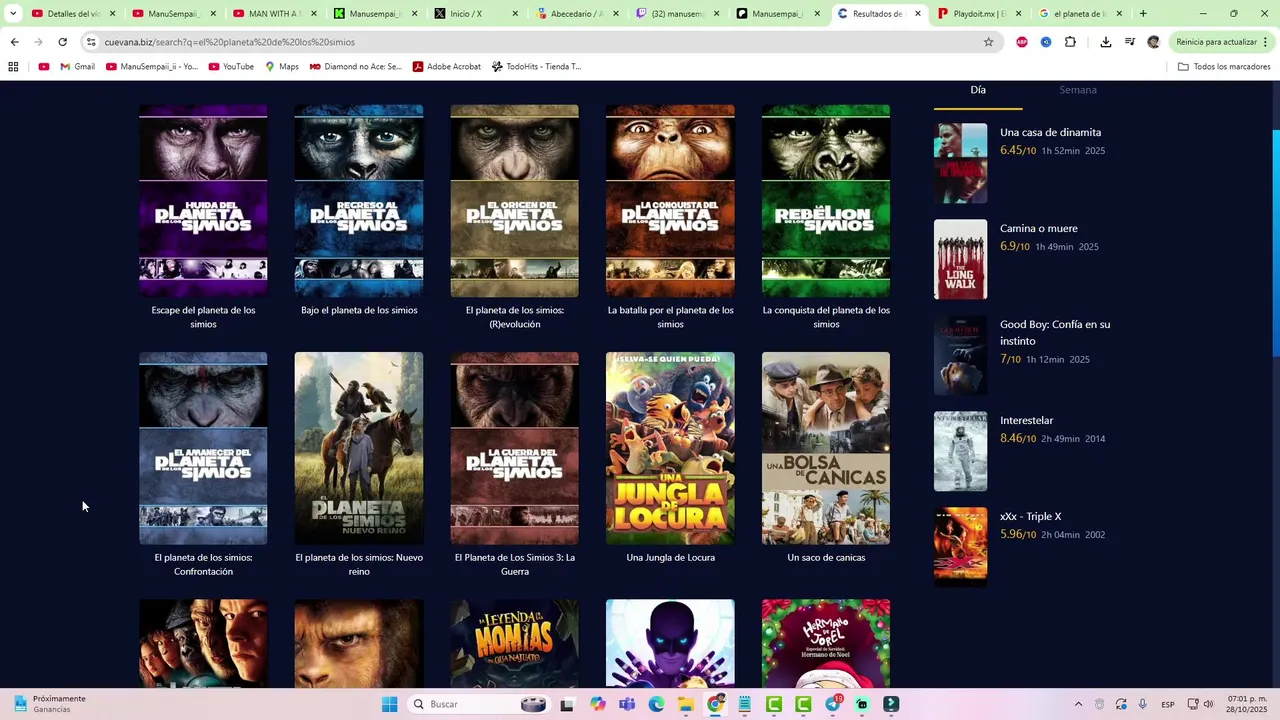The image size is (1280, 720).
Task: Open a new browser tab with plus icon
Action: click(x=1143, y=14)
